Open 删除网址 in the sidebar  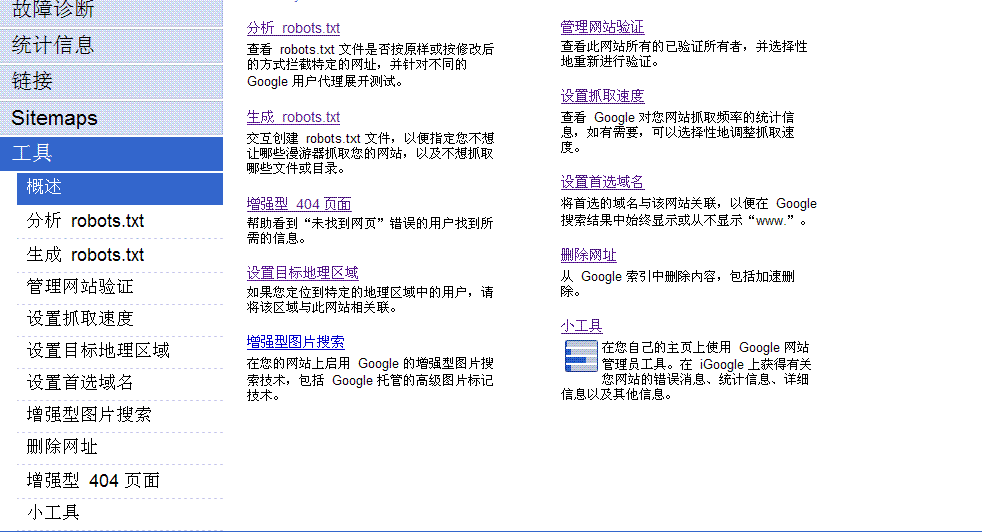pyautogui.click(x=120, y=447)
